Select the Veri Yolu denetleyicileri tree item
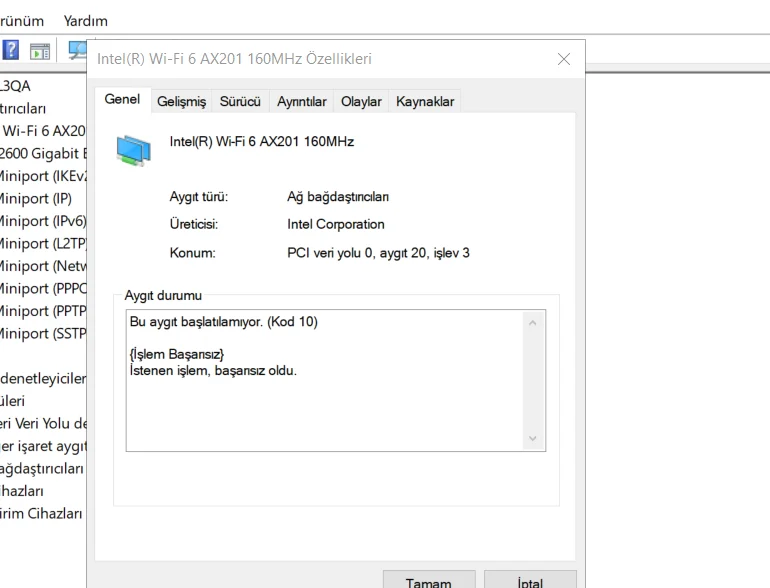770x588 pixels. click(43, 424)
